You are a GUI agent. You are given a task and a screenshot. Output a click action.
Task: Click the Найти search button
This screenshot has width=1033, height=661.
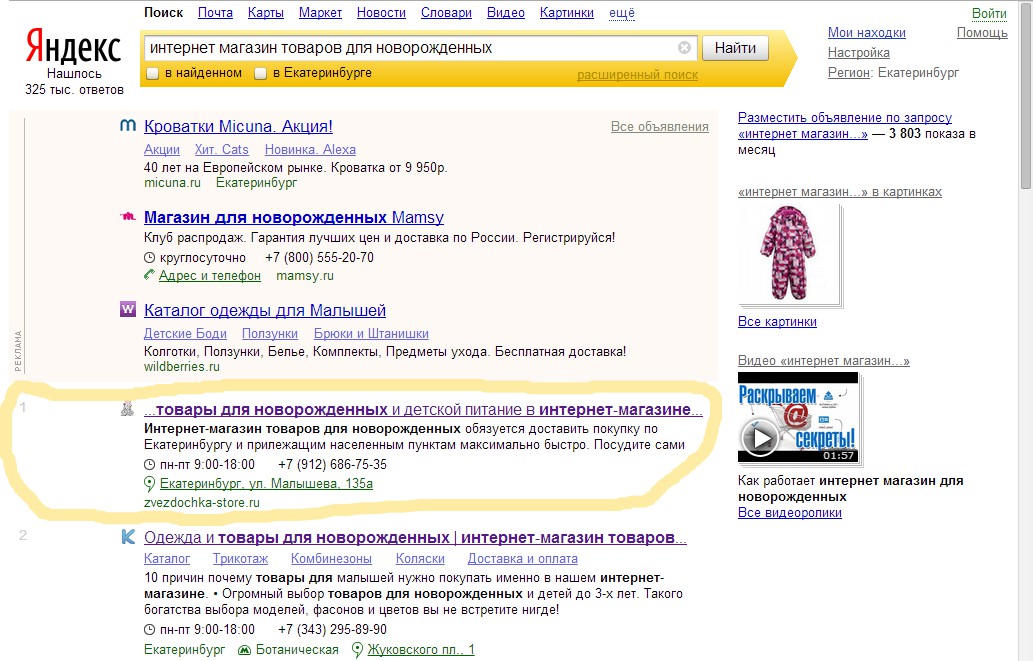[x=735, y=48]
